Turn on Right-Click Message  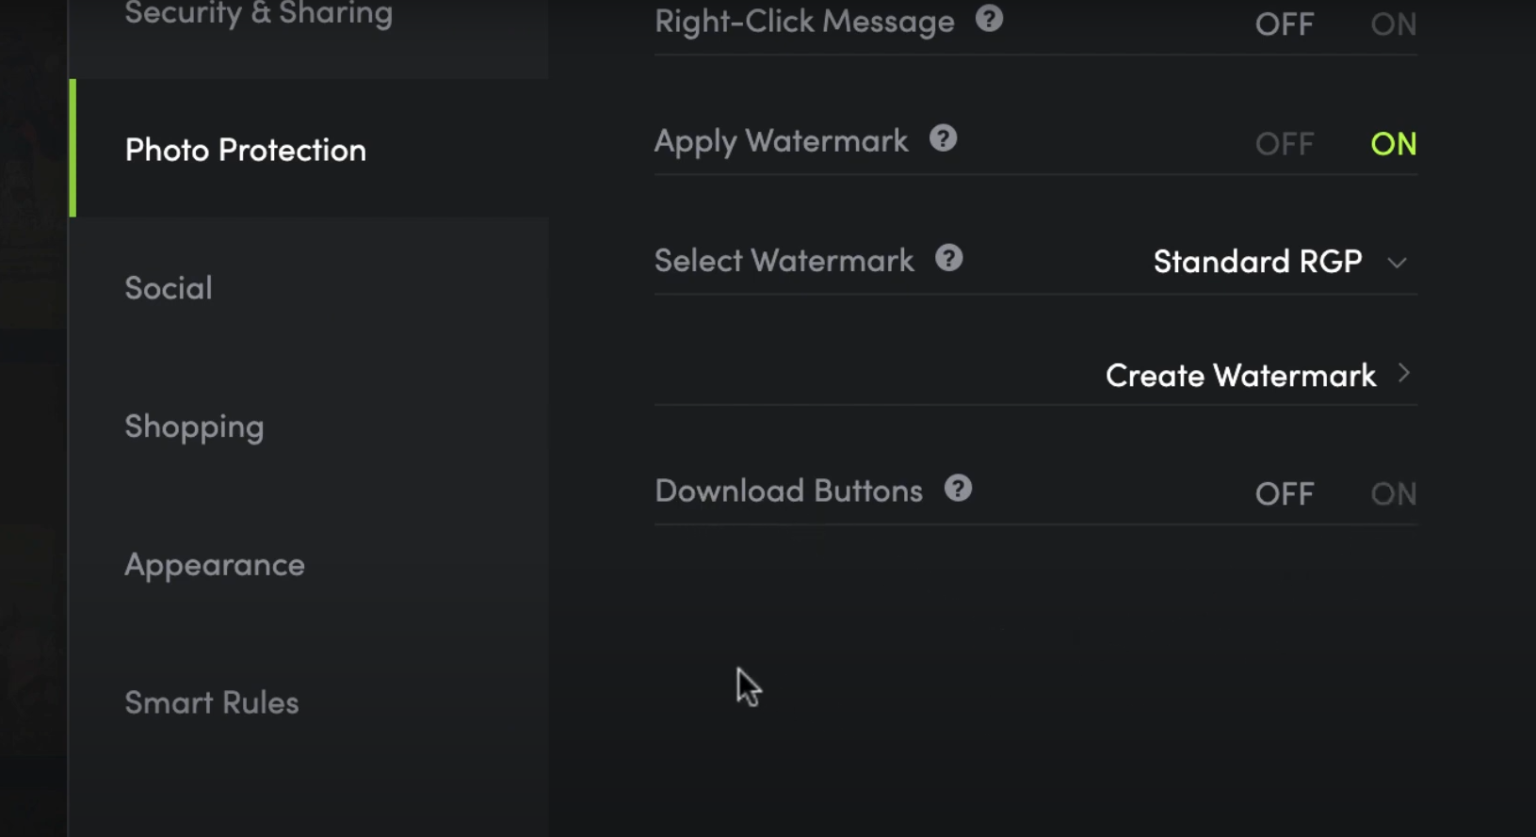click(x=1393, y=23)
